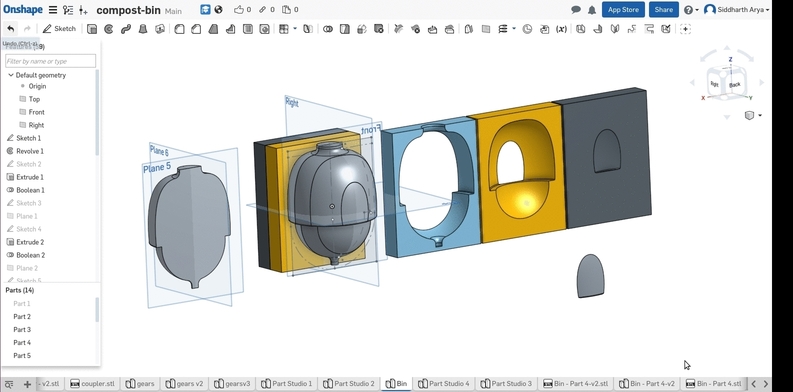Toggle visibility of Part 1 in the parts list
Screen dimensions: 793x392
[22, 303]
